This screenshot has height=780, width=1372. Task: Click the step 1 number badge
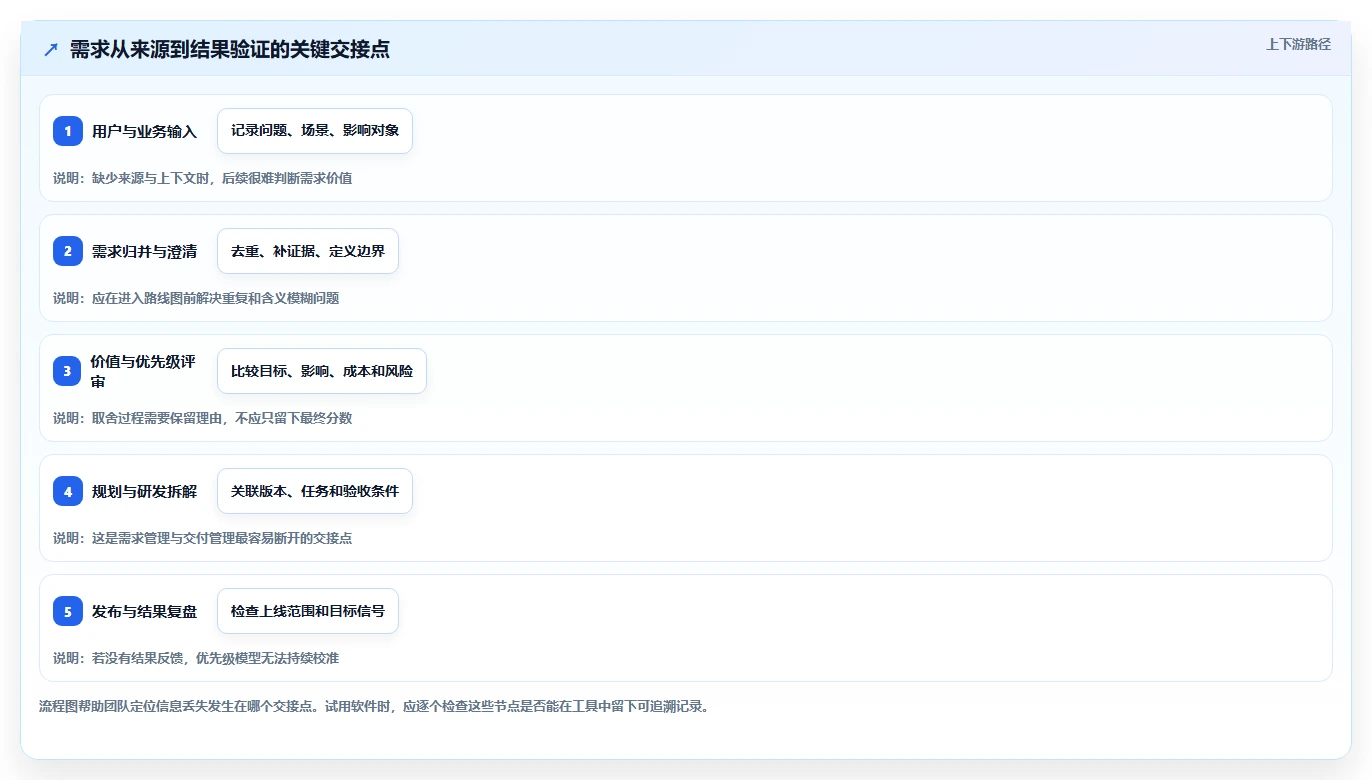(68, 131)
